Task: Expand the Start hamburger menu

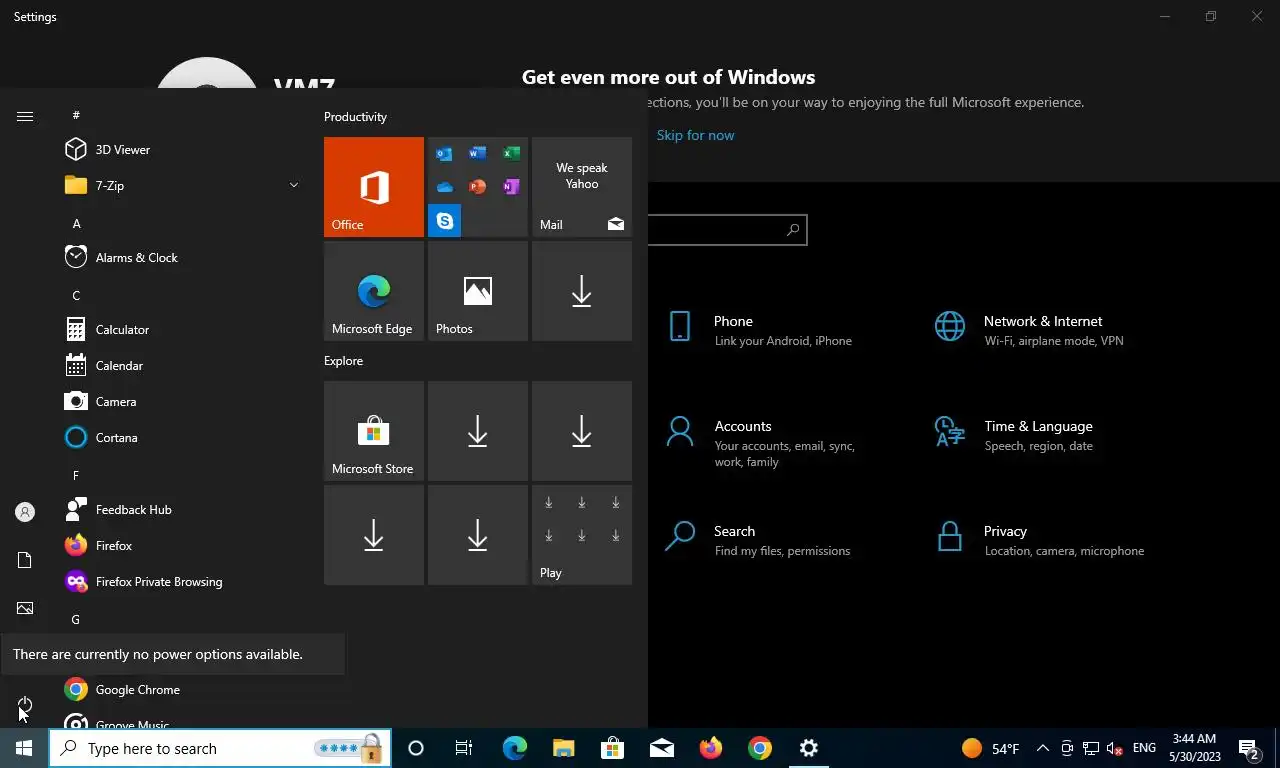Action: pyautogui.click(x=25, y=116)
